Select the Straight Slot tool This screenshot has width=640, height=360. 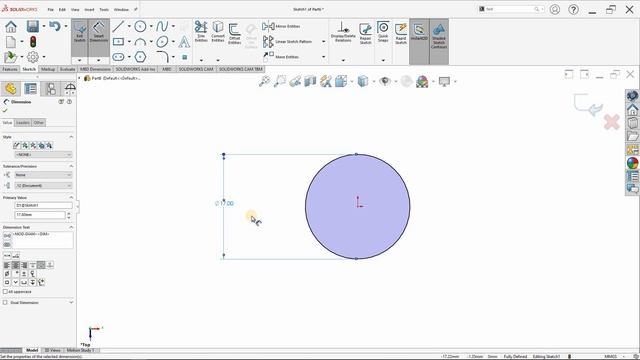(118, 57)
